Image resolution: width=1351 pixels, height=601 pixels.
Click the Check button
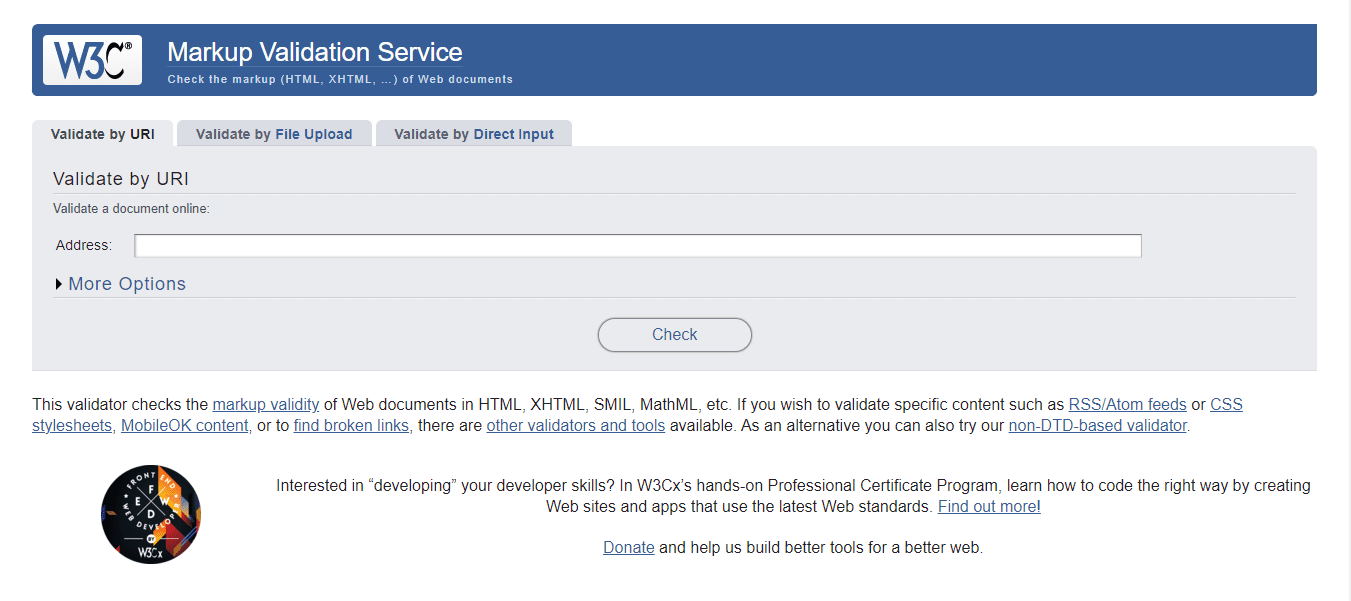coord(675,335)
